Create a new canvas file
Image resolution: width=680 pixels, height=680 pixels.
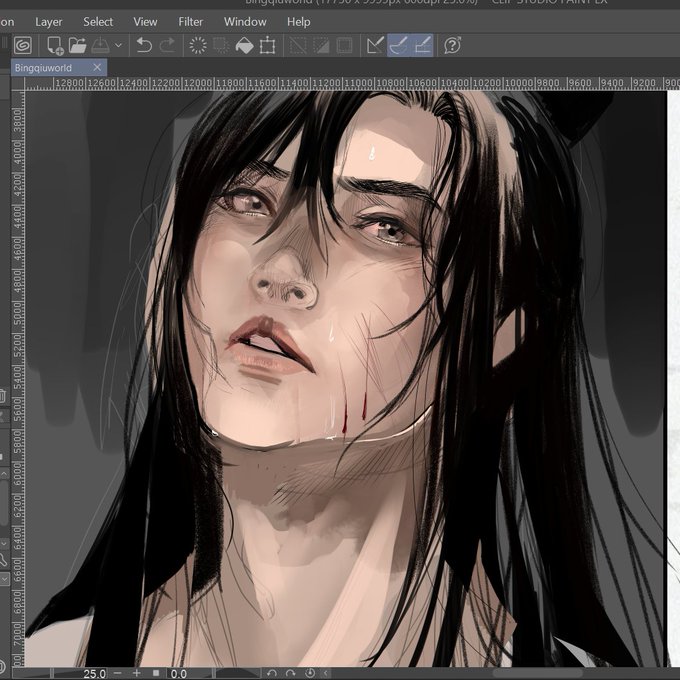click(x=55, y=45)
